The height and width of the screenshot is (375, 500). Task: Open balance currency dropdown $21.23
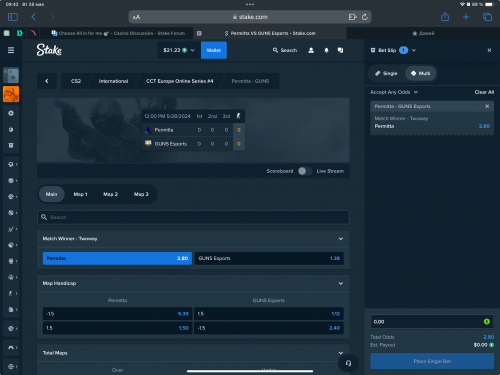click(x=179, y=50)
